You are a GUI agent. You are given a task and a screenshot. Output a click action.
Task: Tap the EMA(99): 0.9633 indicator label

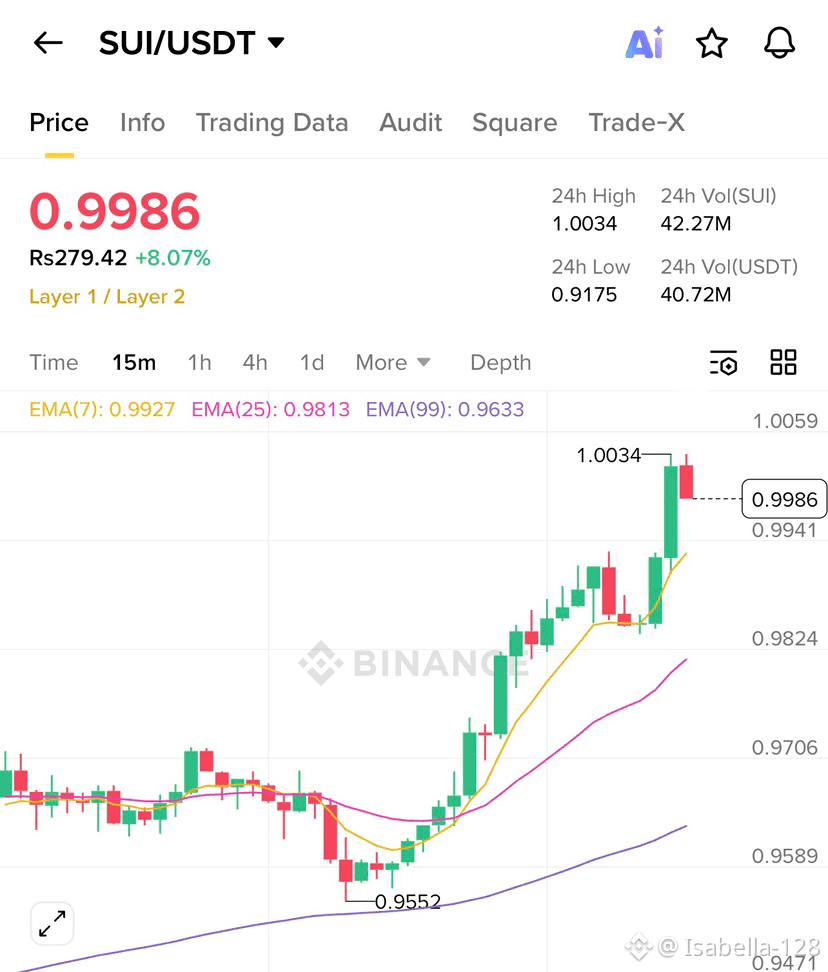pyautogui.click(x=445, y=410)
